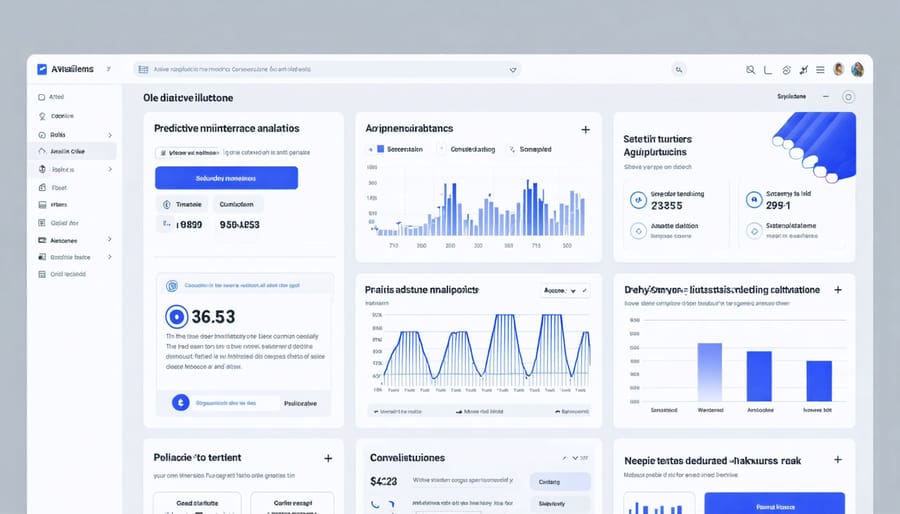Screen dimensions: 900x514
Task: Click the top address search field
Action: pyautogui.click(x=320, y=70)
